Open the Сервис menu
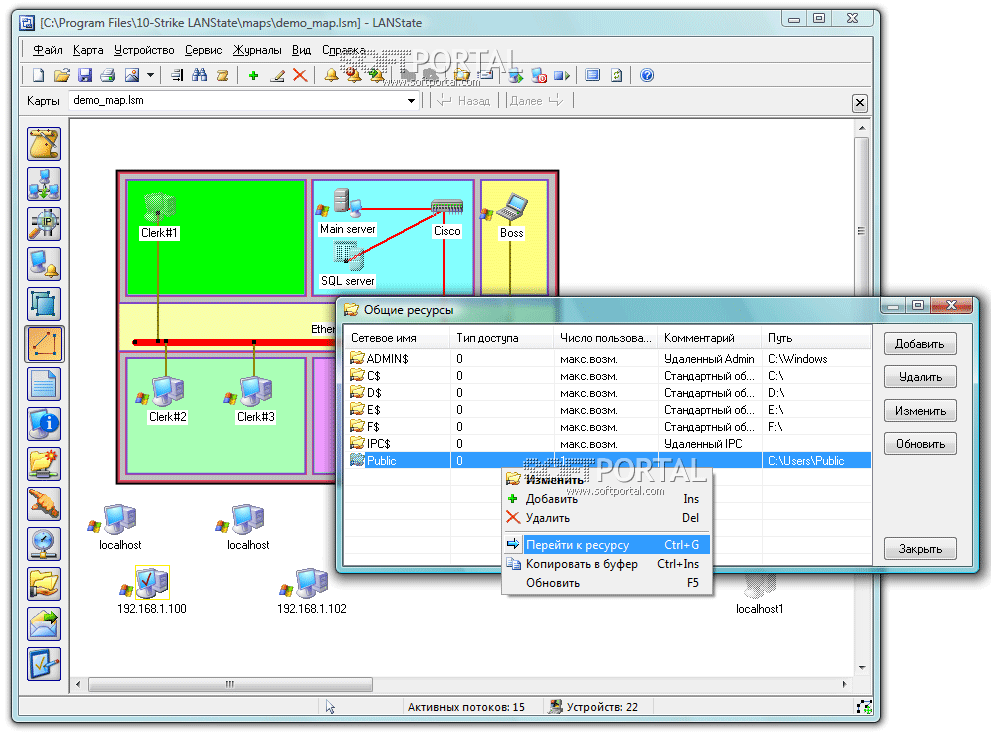991x732 pixels. 204,50
